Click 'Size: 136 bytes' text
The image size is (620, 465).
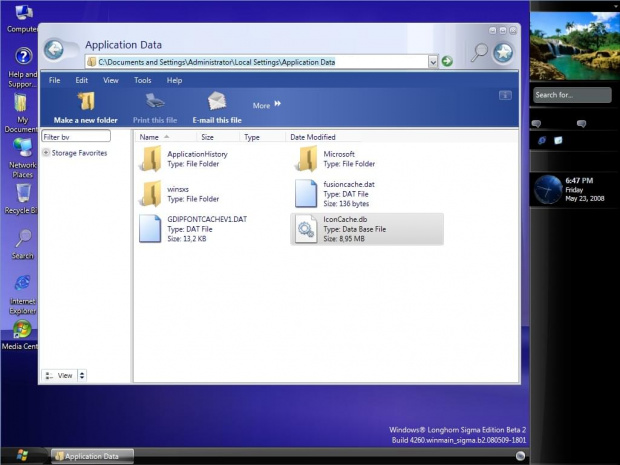346,204
